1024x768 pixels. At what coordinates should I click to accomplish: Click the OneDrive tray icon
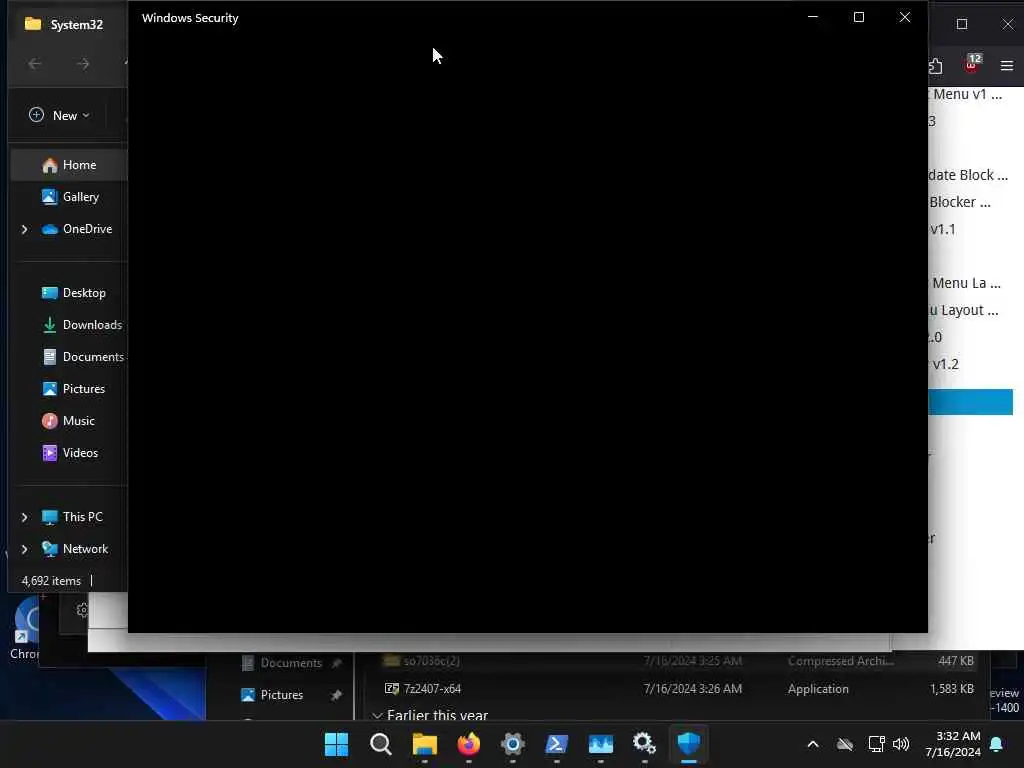point(845,744)
